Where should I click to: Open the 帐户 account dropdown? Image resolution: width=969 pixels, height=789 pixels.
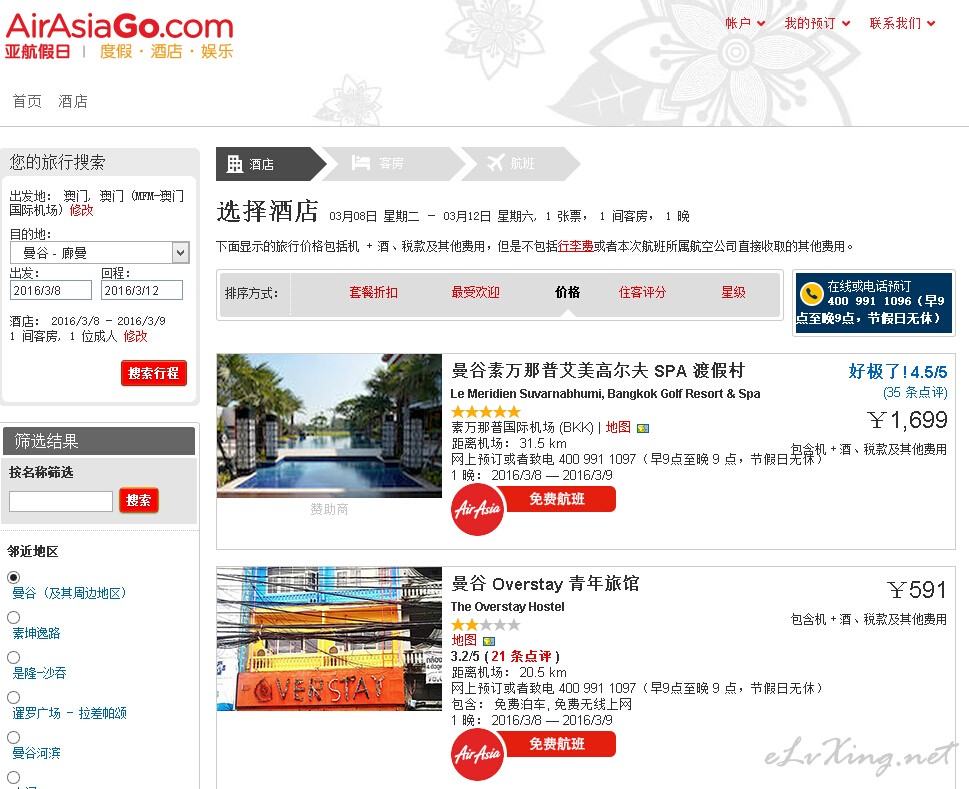pyautogui.click(x=745, y=23)
